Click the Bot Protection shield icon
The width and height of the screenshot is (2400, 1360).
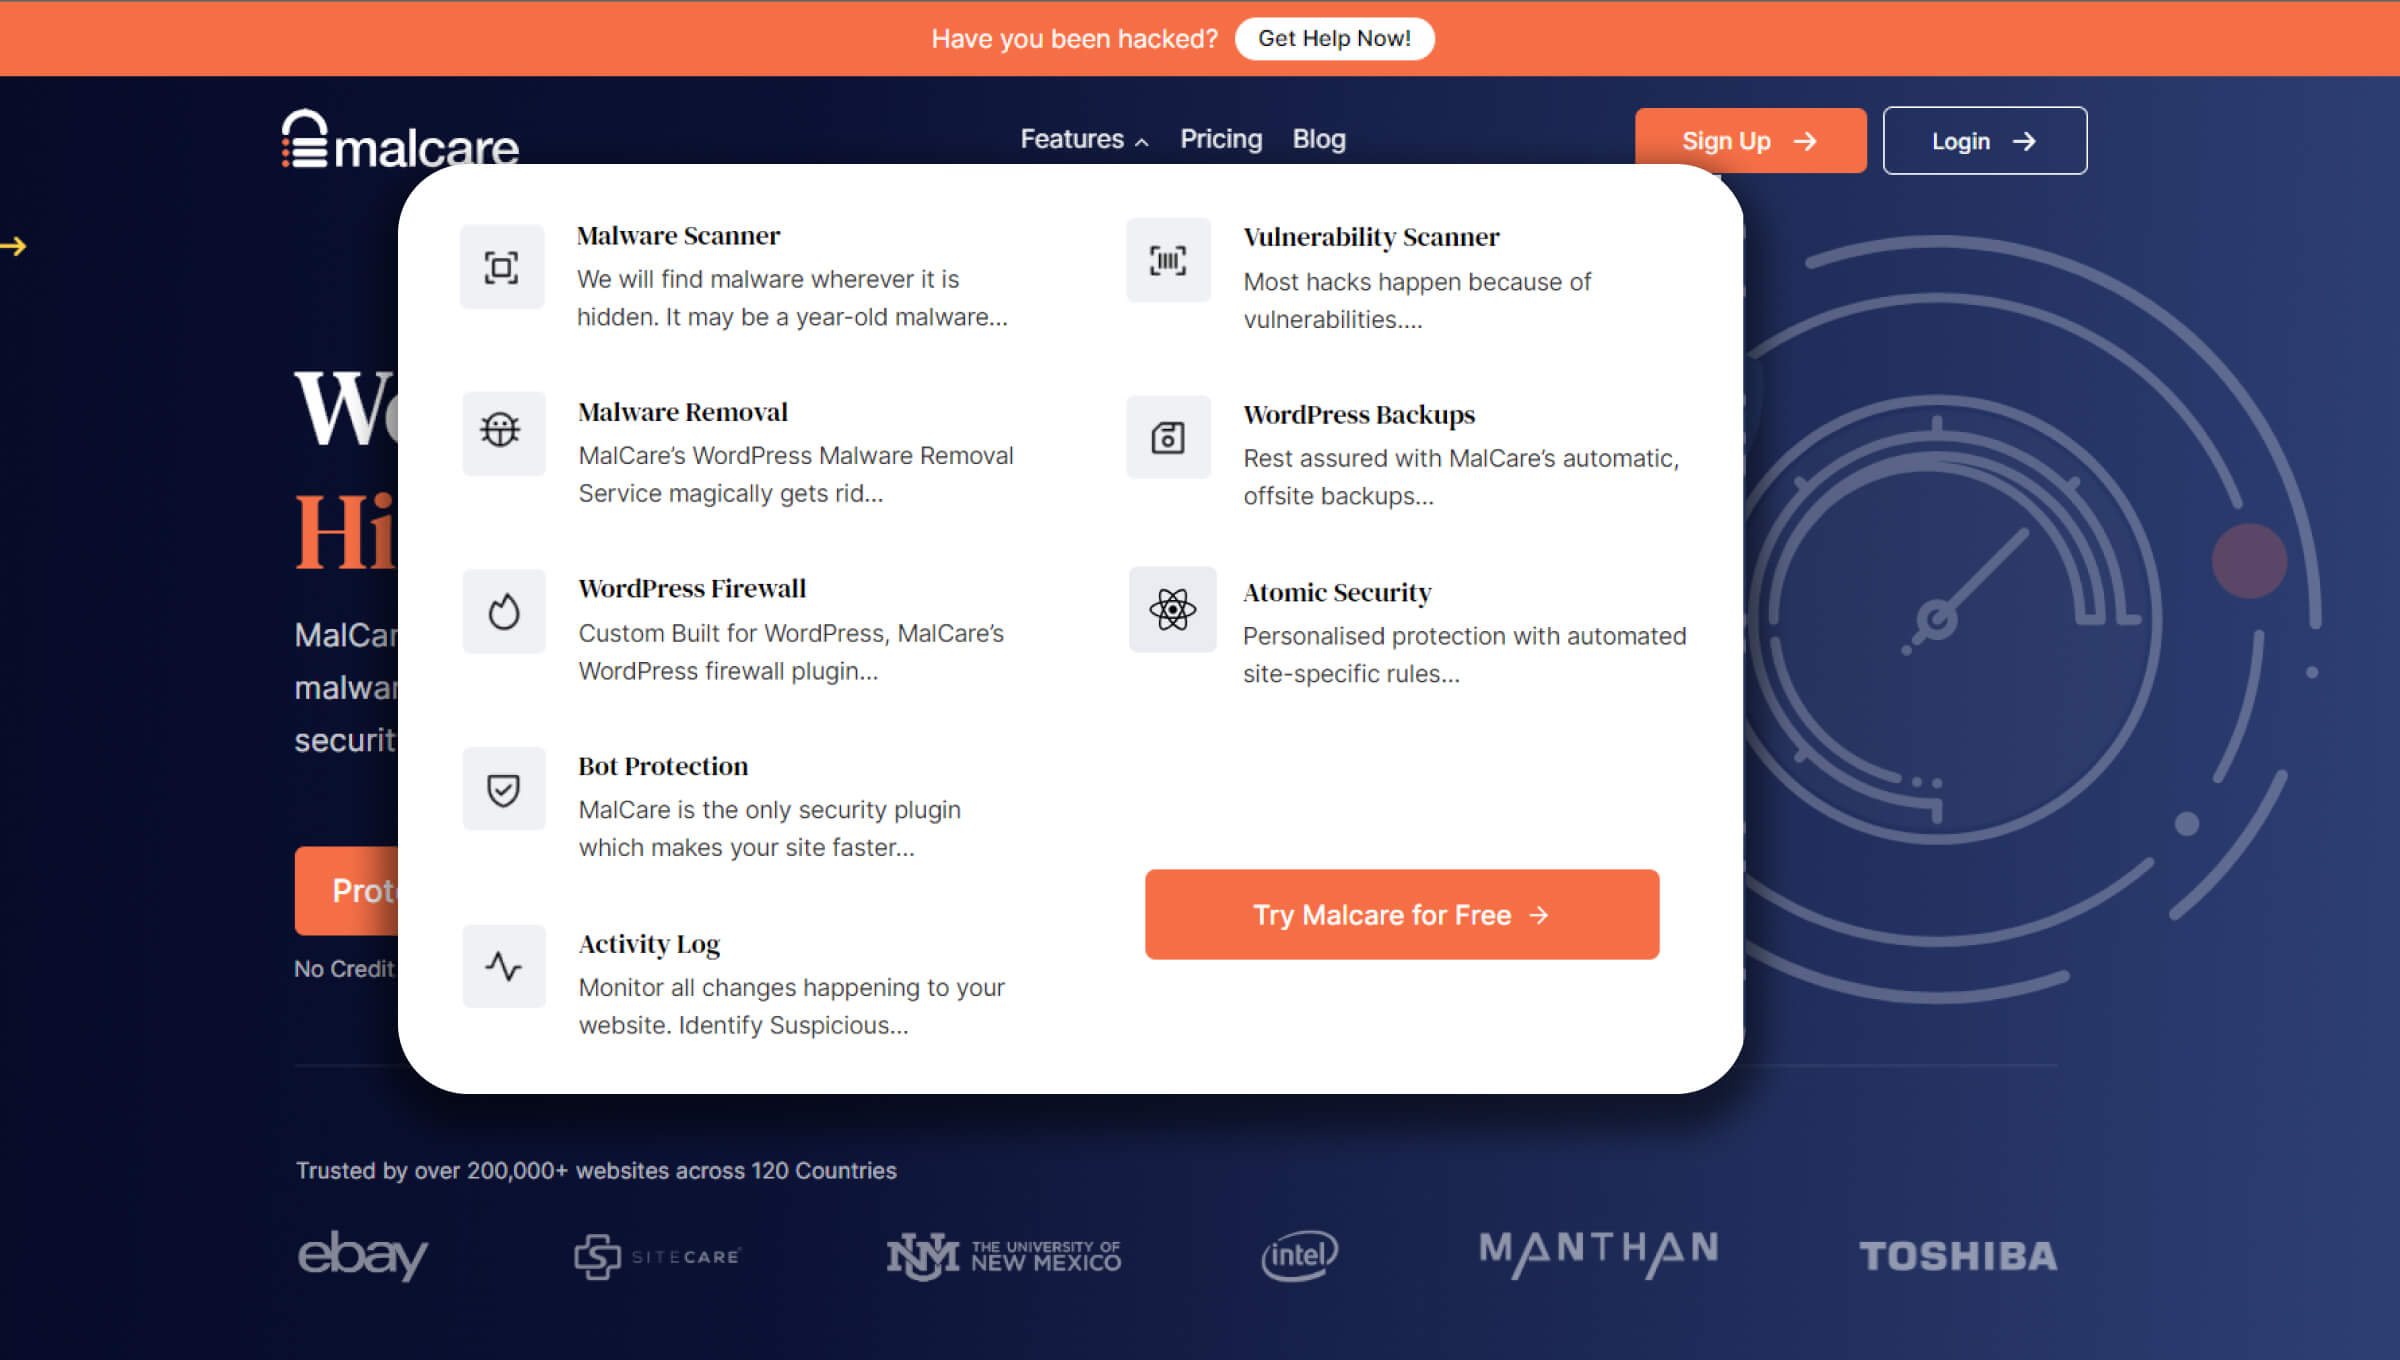point(503,789)
